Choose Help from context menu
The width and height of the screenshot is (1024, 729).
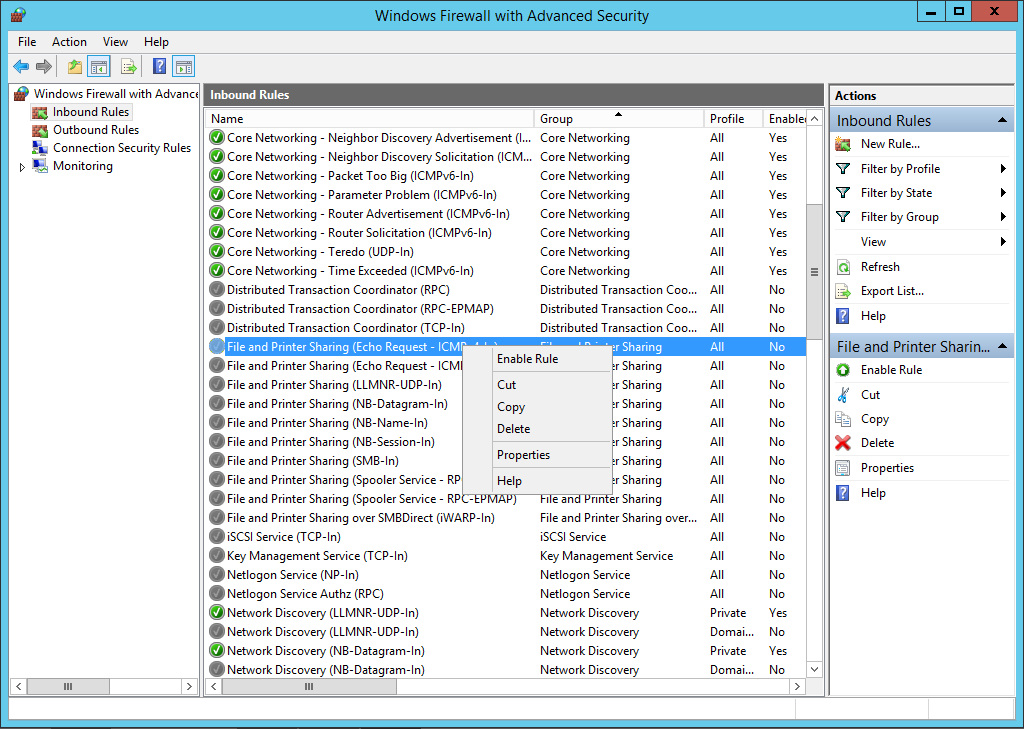(x=537, y=481)
